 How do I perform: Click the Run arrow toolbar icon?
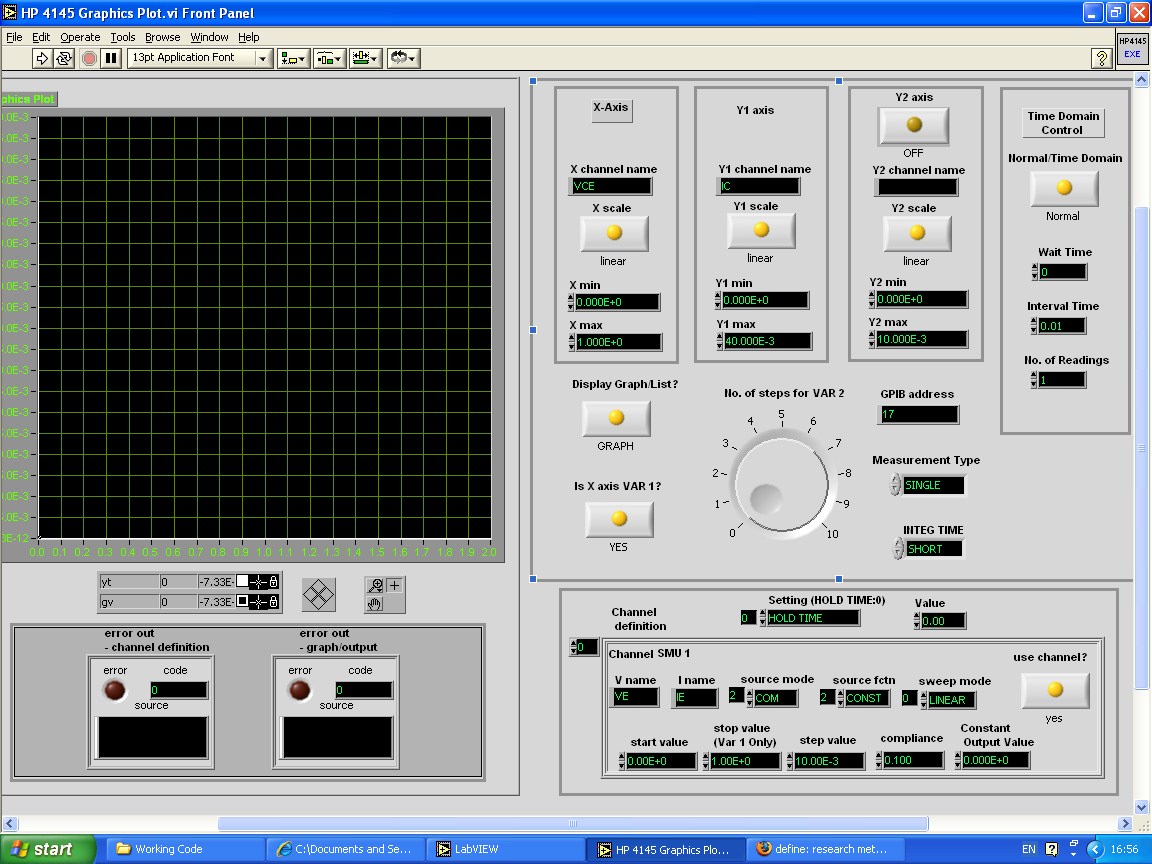[42, 58]
